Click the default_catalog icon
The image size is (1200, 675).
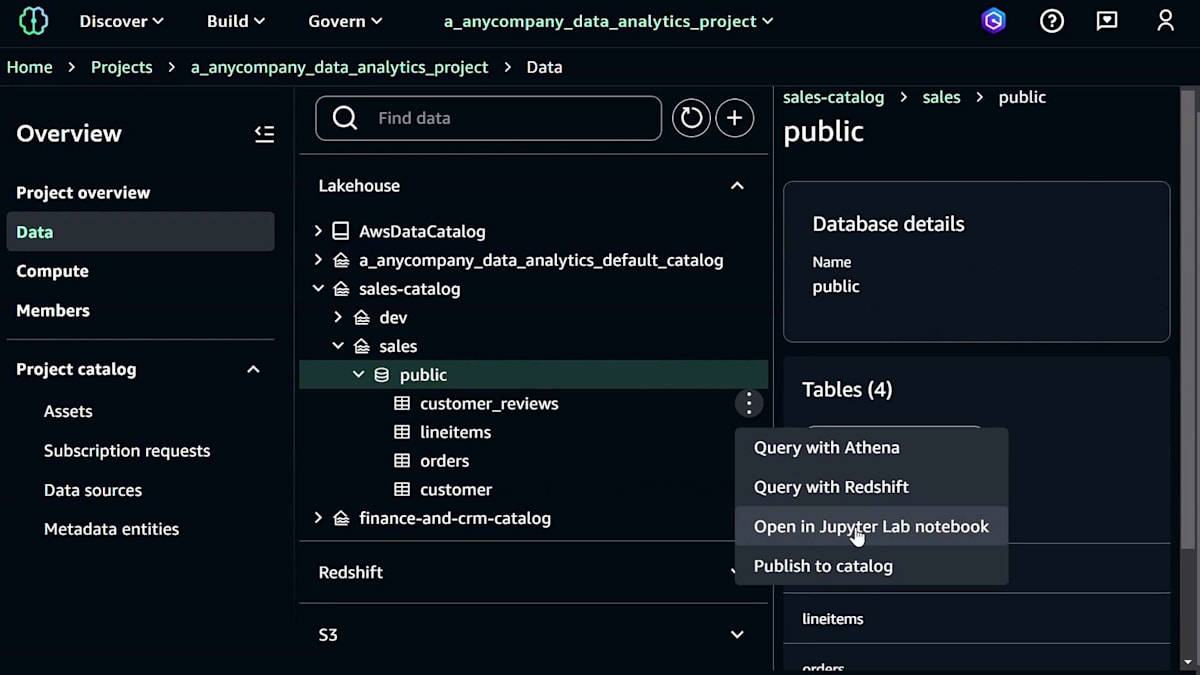(341, 260)
